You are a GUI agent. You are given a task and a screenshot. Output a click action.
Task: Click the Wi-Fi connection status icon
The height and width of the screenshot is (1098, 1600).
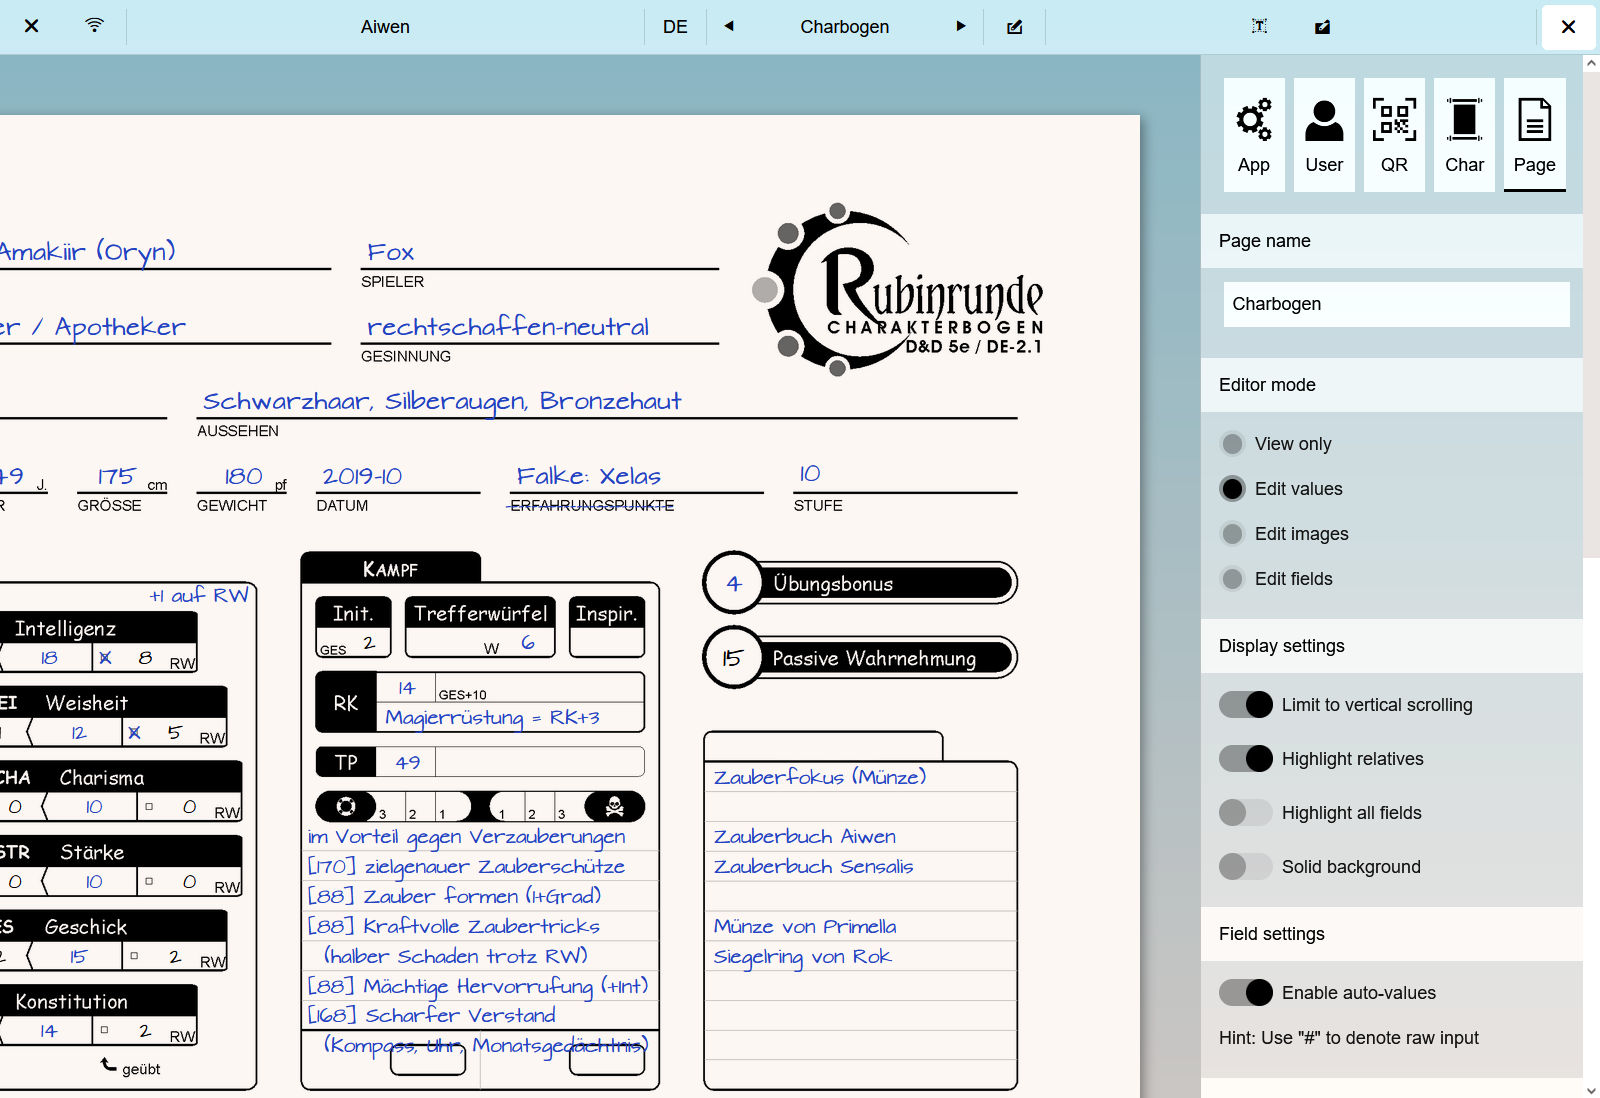[x=94, y=26]
